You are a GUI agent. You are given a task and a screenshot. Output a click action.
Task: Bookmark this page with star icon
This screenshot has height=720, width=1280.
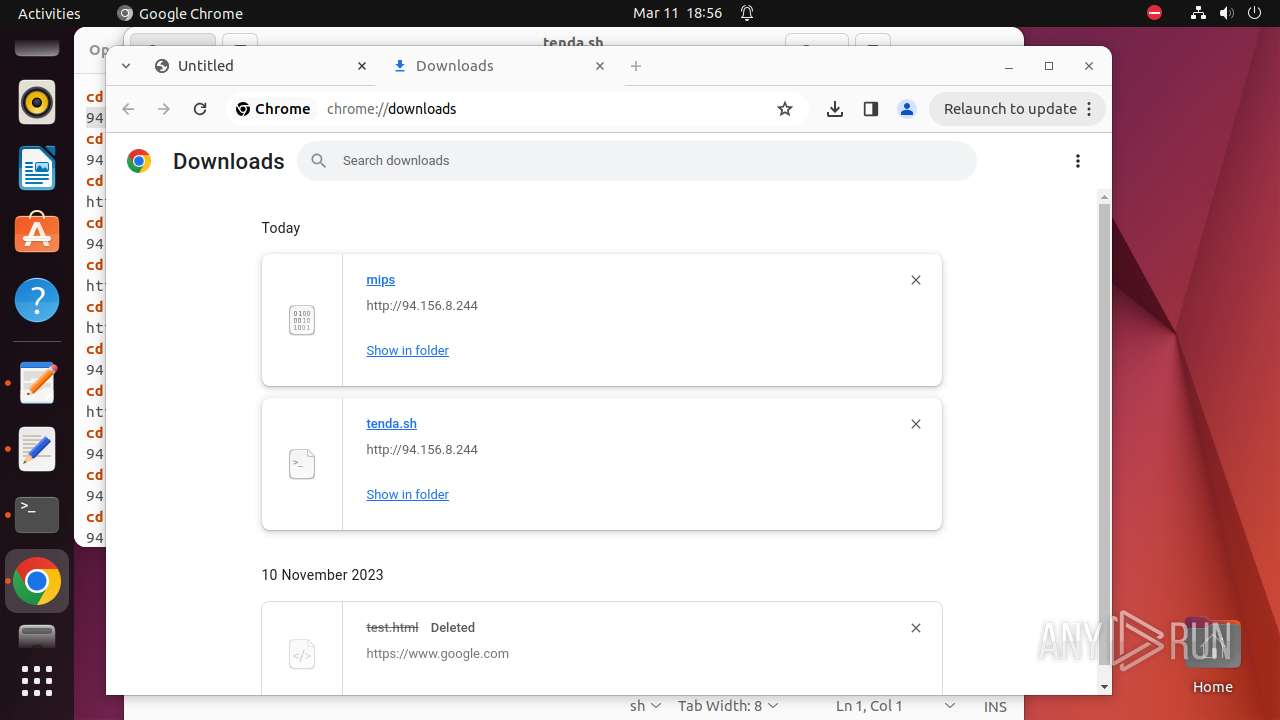785,109
